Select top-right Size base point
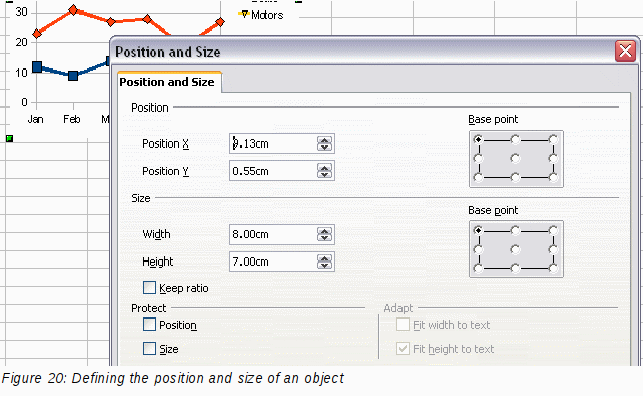The image size is (643, 396). tap(553, 230)
